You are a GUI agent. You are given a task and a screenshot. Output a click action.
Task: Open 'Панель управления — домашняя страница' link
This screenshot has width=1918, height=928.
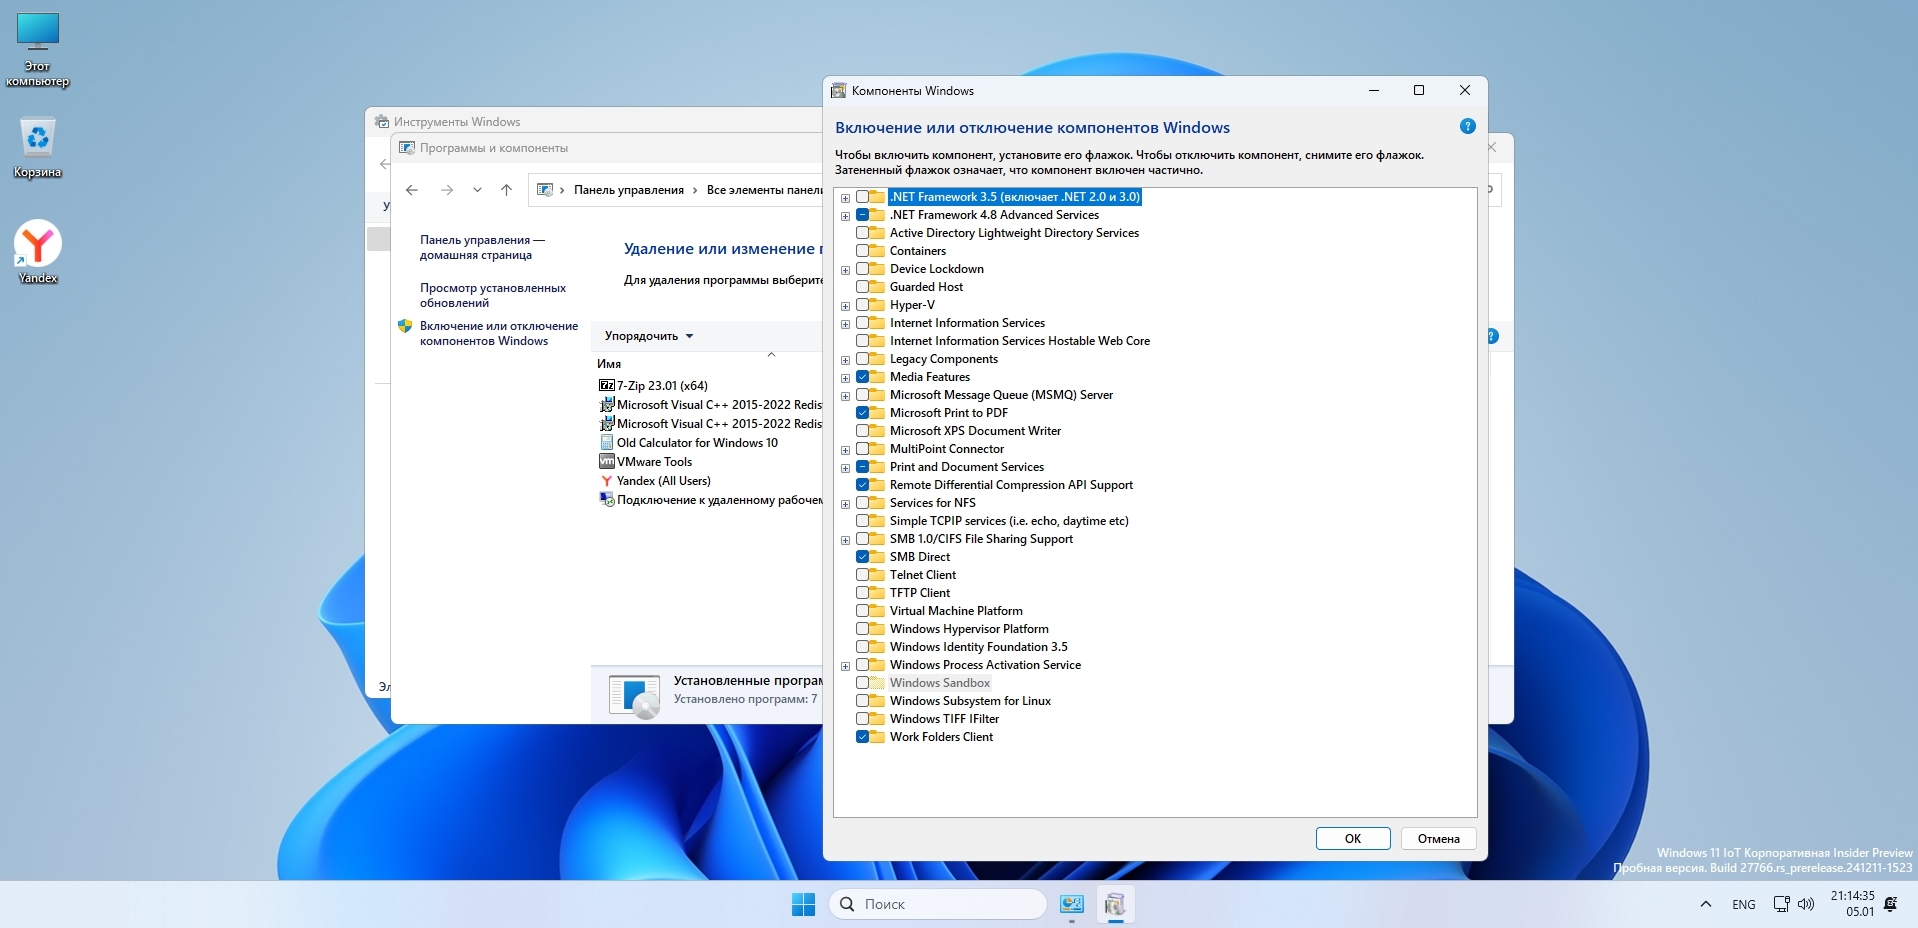point(482,247)
